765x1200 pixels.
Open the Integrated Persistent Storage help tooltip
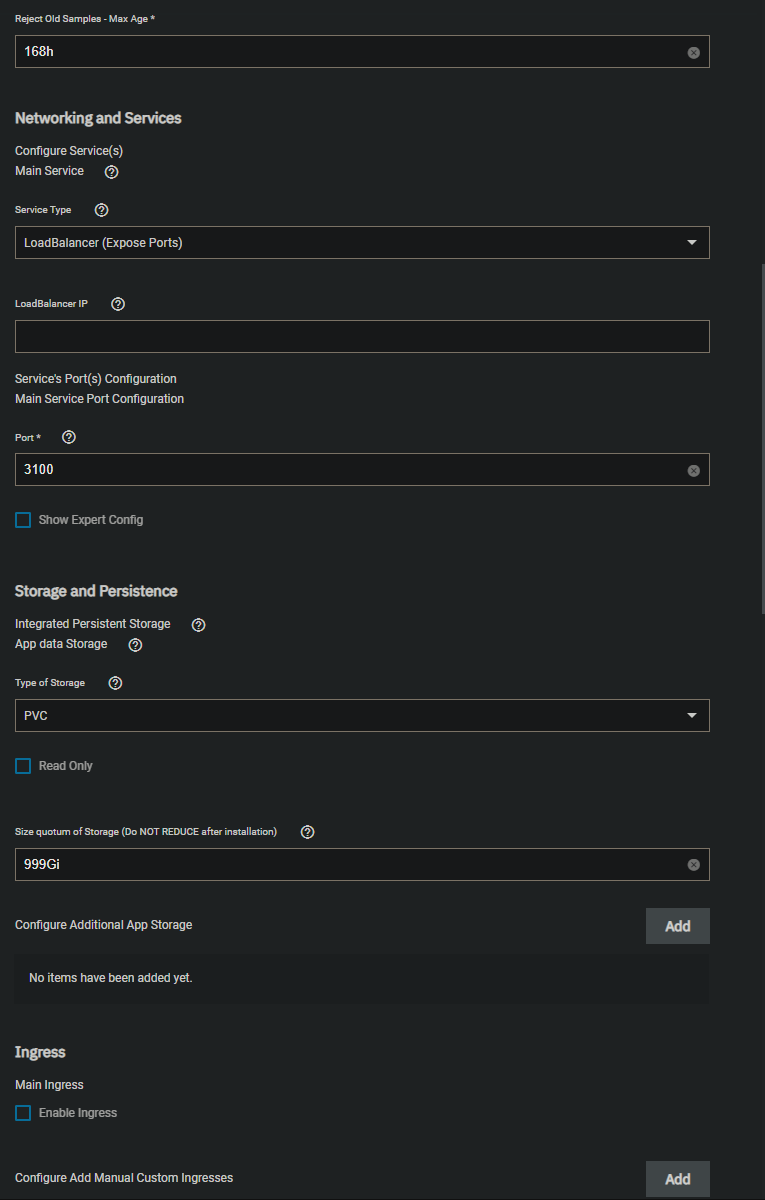[197, 624]
